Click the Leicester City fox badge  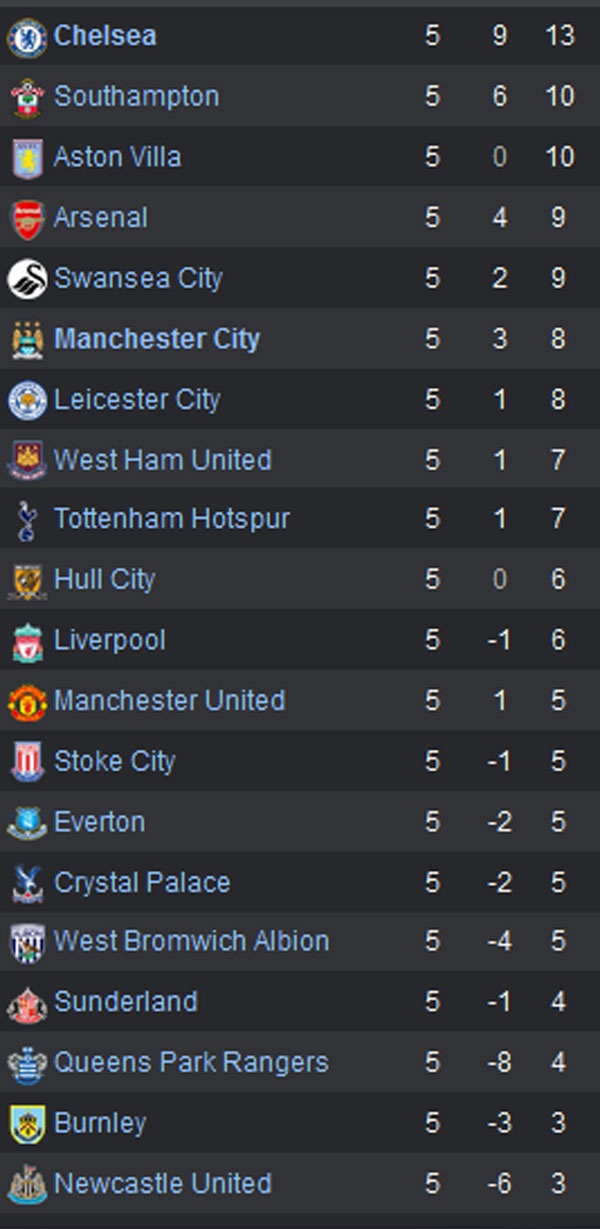pos(27,400)
